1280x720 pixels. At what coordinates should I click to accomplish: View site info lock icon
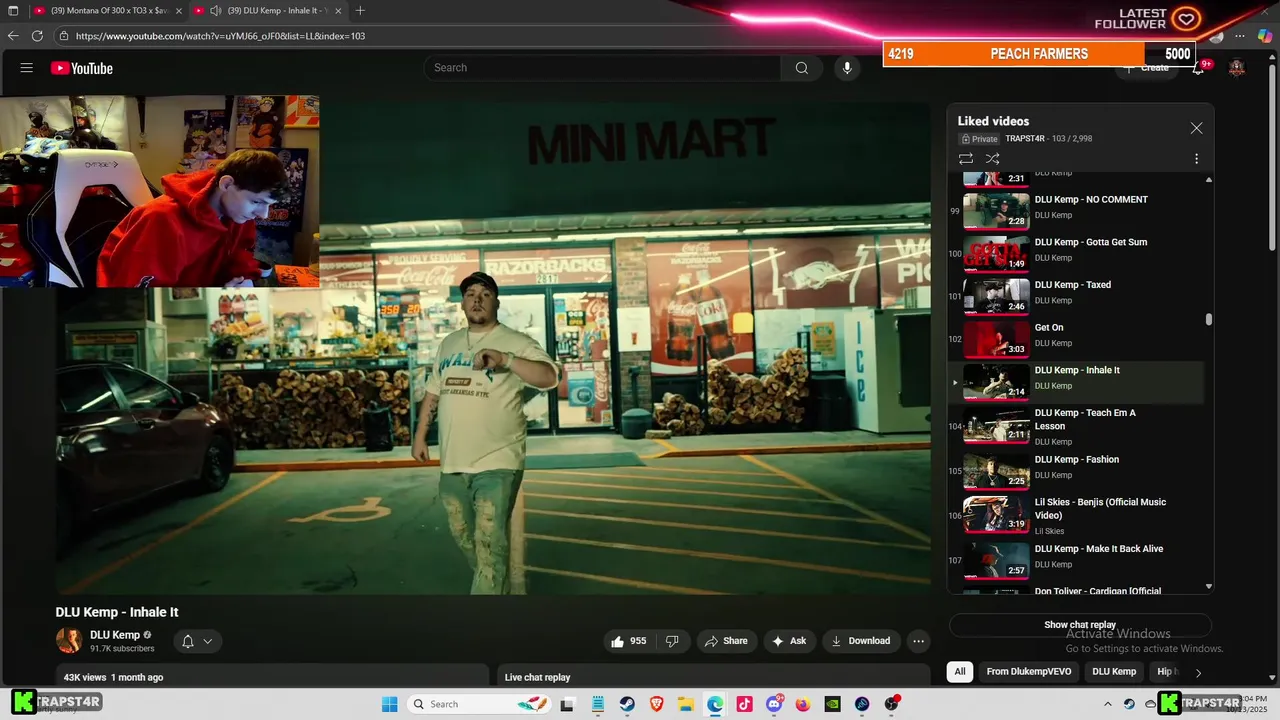coord(63,36)
